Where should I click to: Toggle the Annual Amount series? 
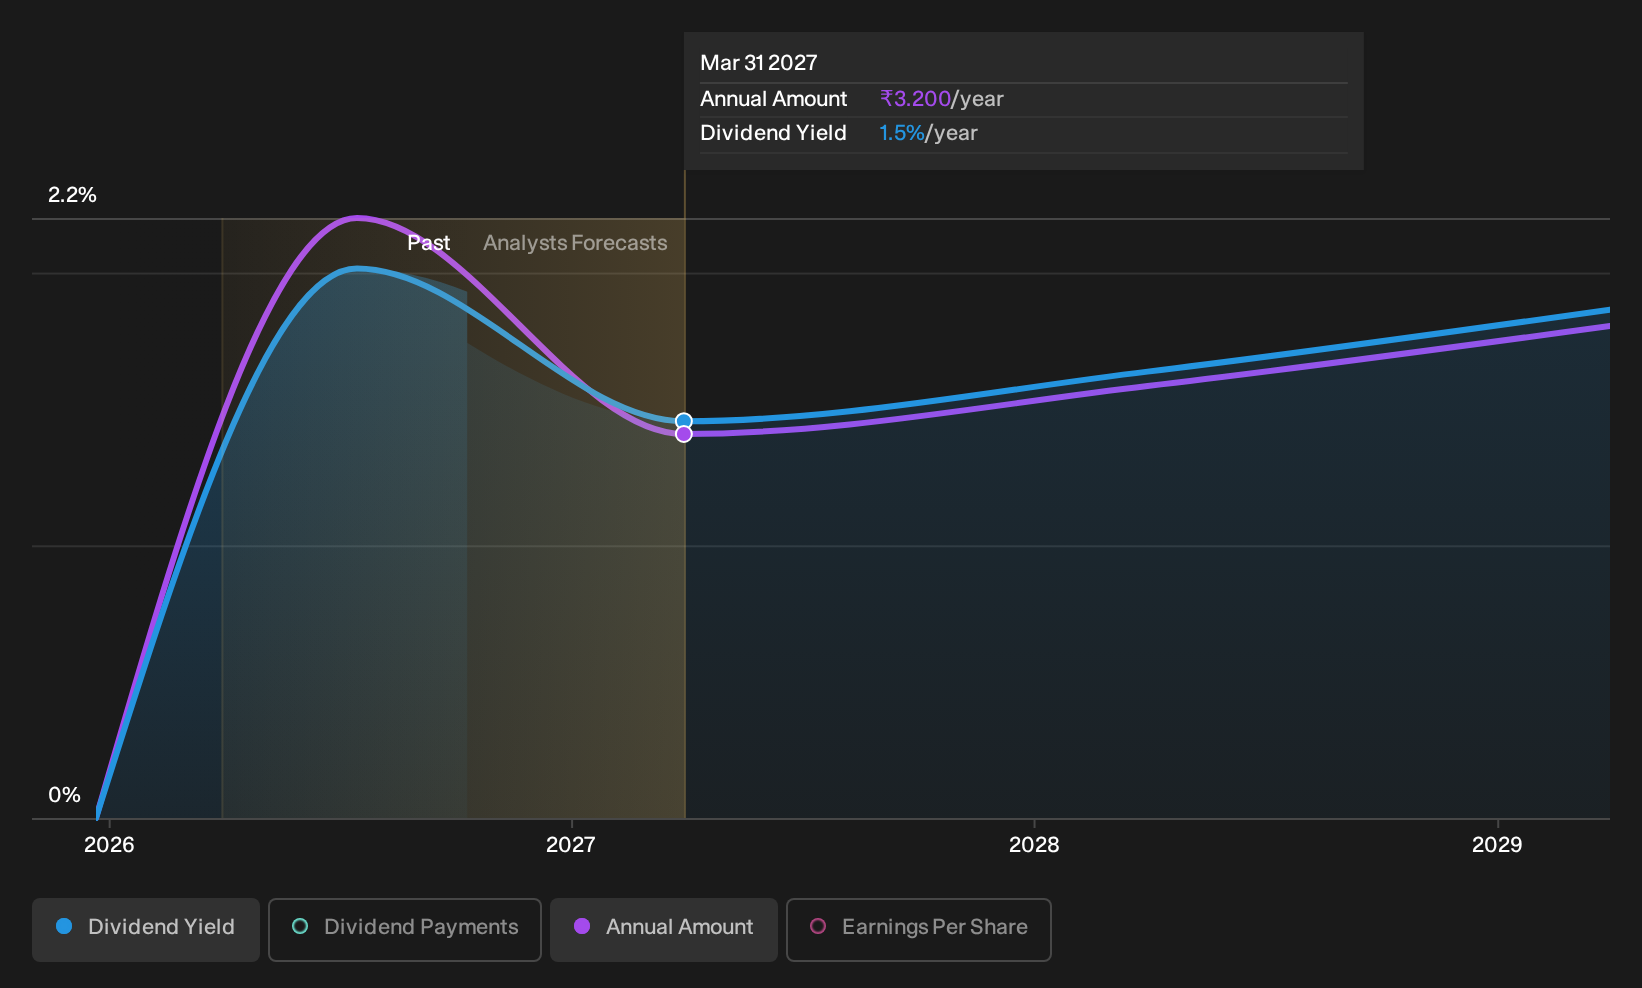pos(664,929)
